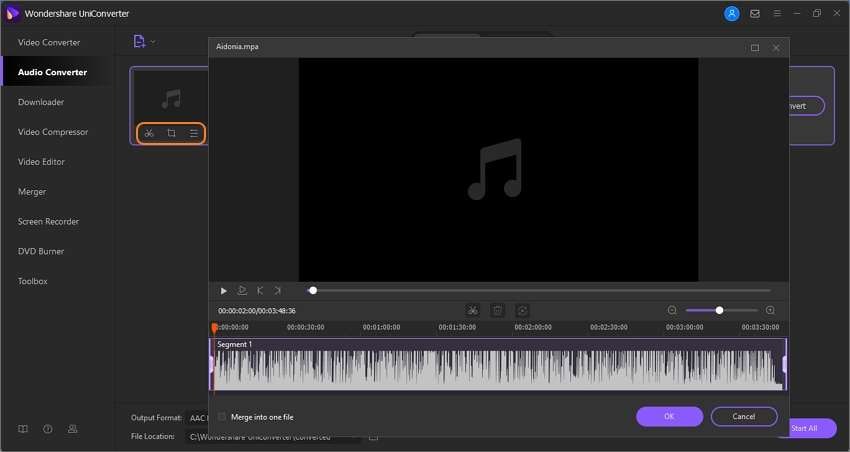Click the help question icon in sidebar footer
Viewport: 850px width, 452px height.
click(x=48, y=429)
